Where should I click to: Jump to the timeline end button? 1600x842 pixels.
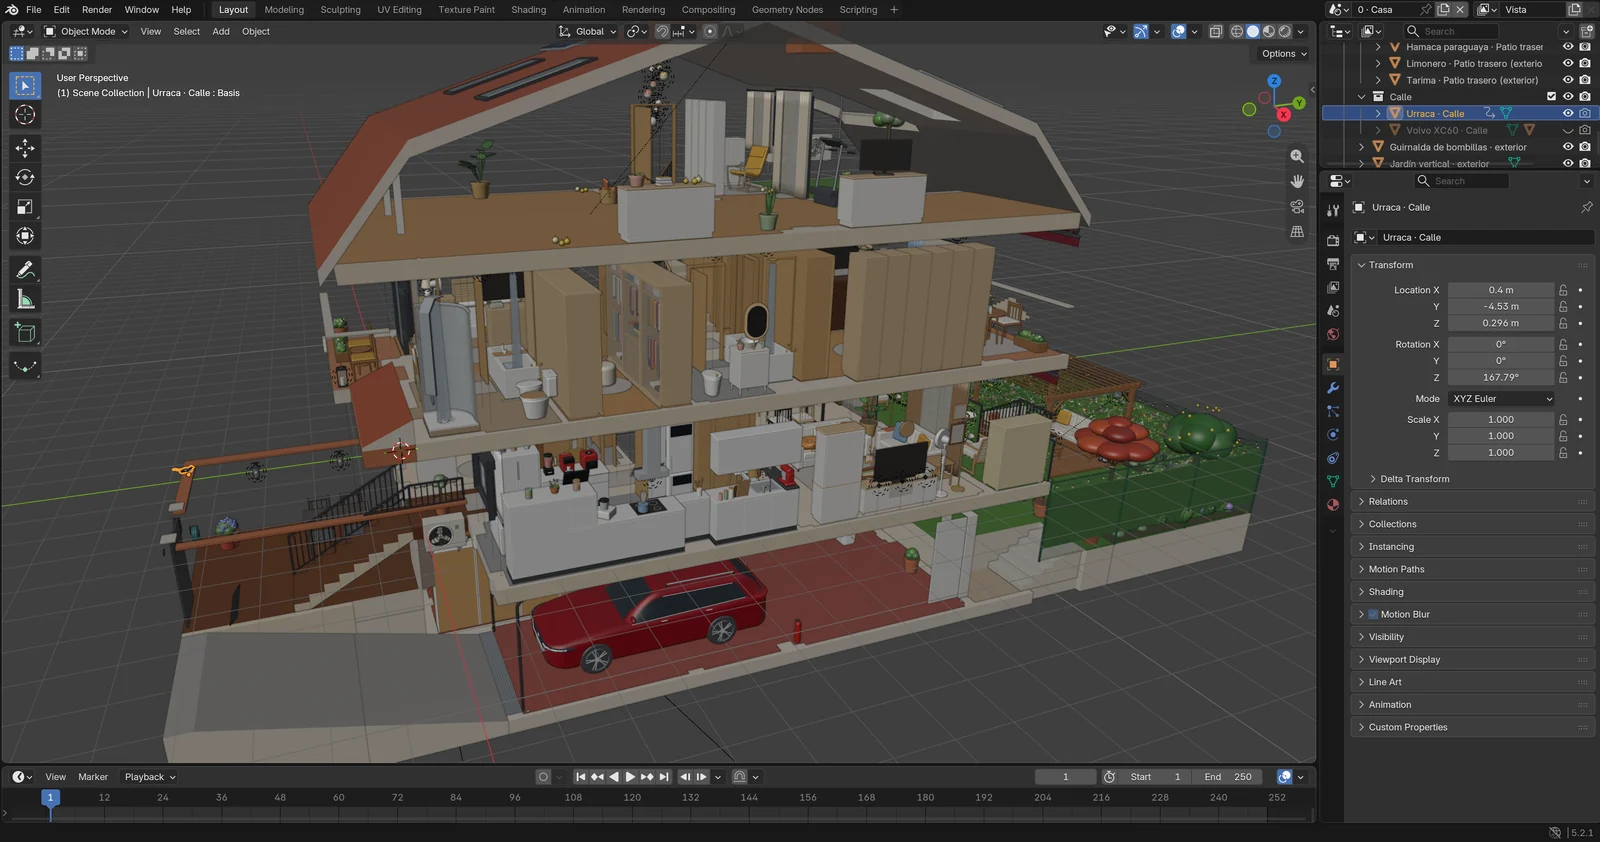point(664,777)
